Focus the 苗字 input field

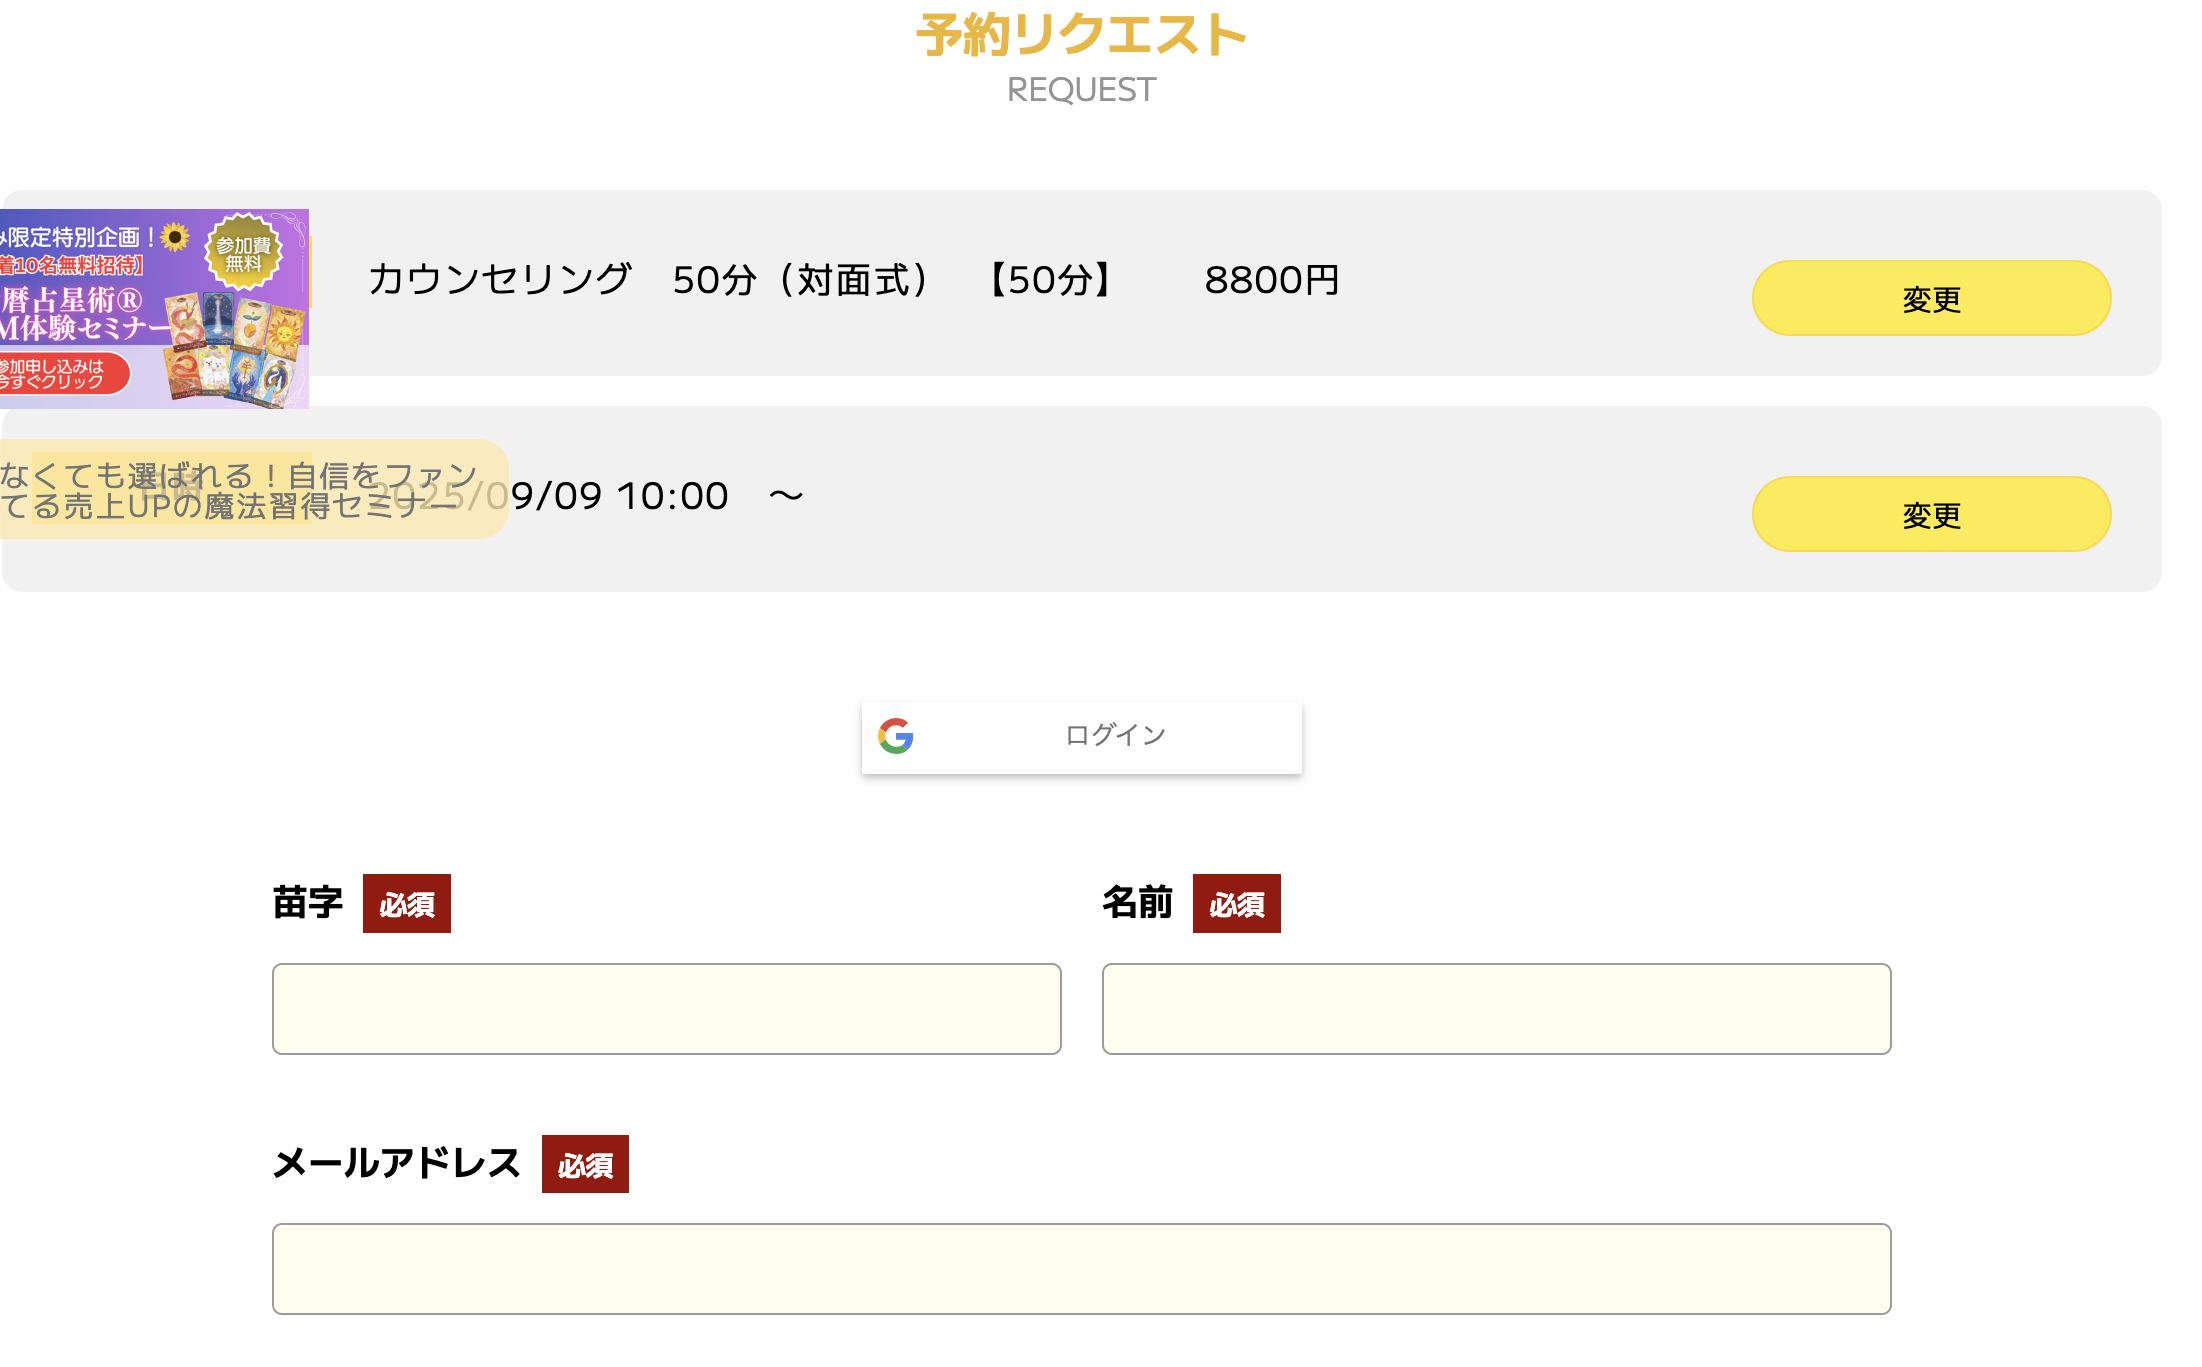[x=666, y=1009]
